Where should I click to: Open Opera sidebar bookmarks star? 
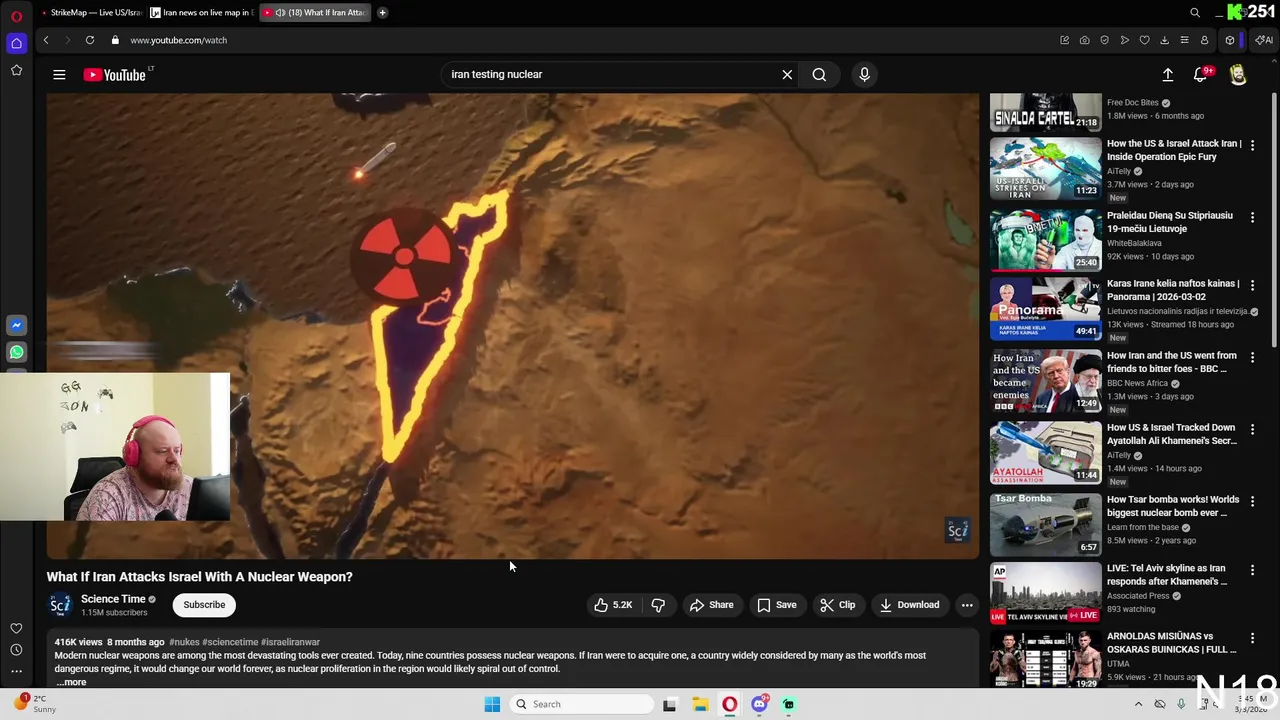pos(16,70)
